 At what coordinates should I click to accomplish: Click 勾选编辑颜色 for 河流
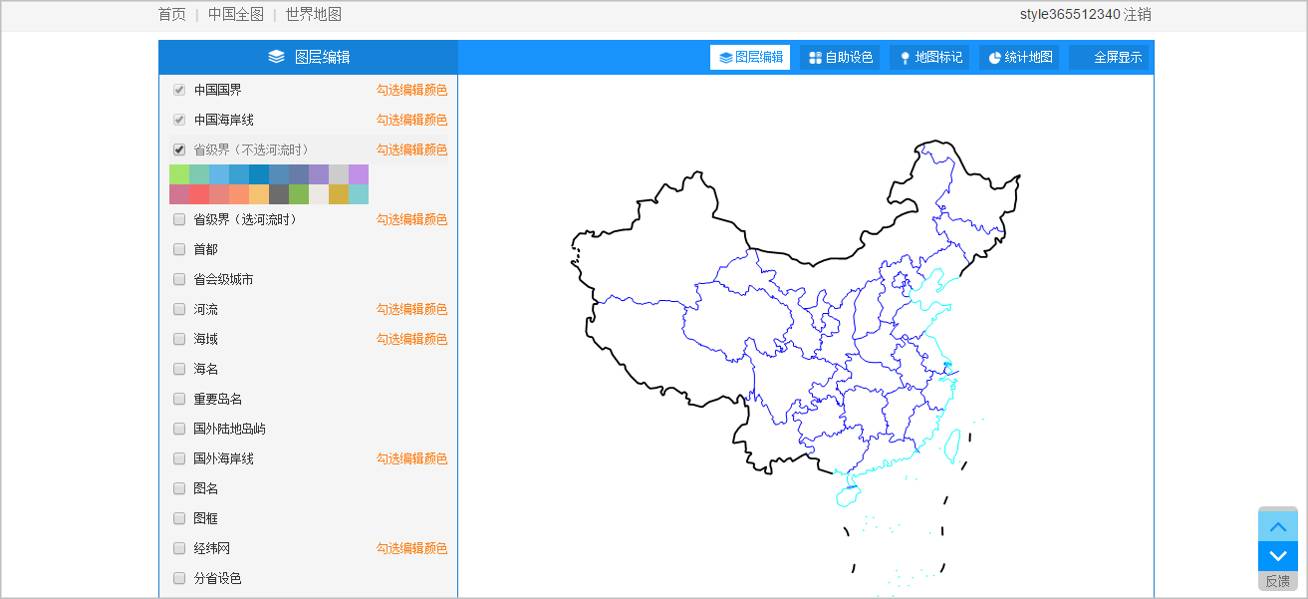click(411, 309)
